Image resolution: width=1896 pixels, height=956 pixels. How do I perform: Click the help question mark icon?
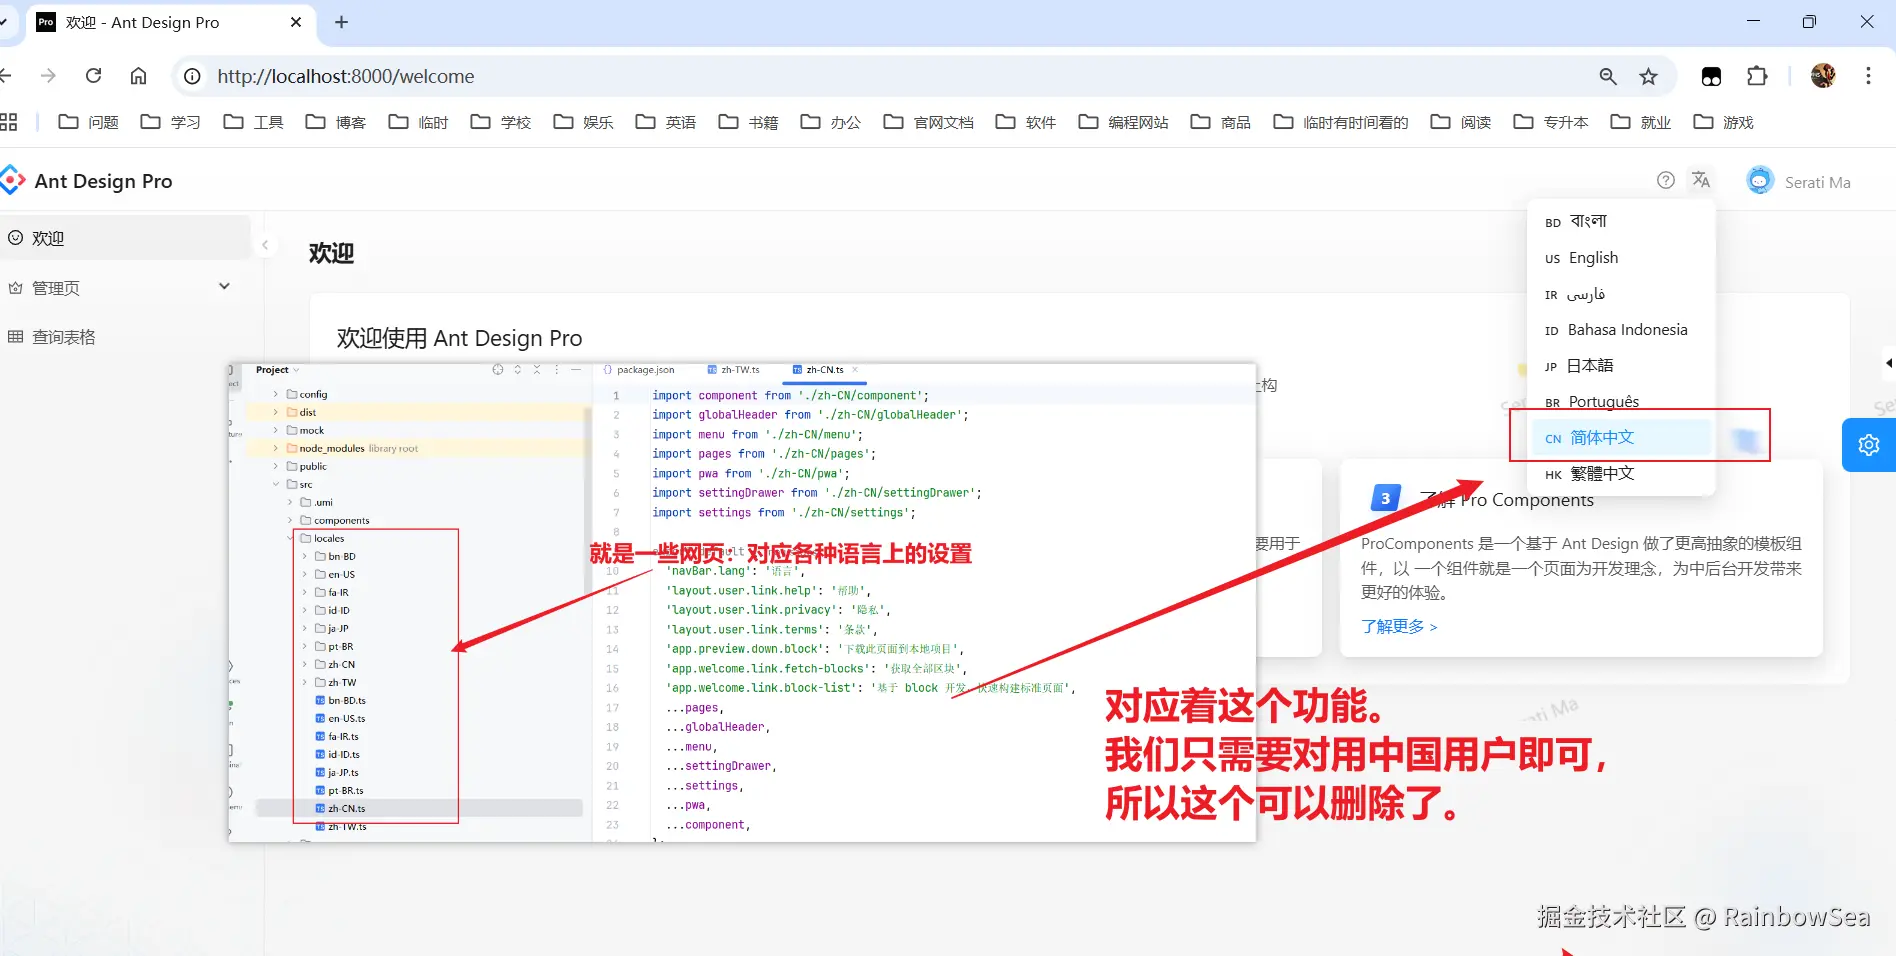1665,180
